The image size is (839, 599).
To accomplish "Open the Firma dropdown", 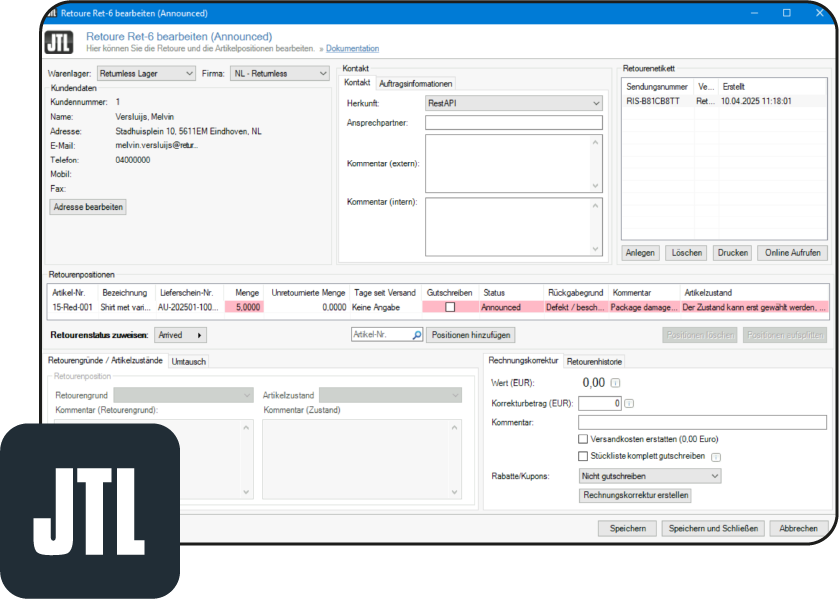I will tap(280, 73).
